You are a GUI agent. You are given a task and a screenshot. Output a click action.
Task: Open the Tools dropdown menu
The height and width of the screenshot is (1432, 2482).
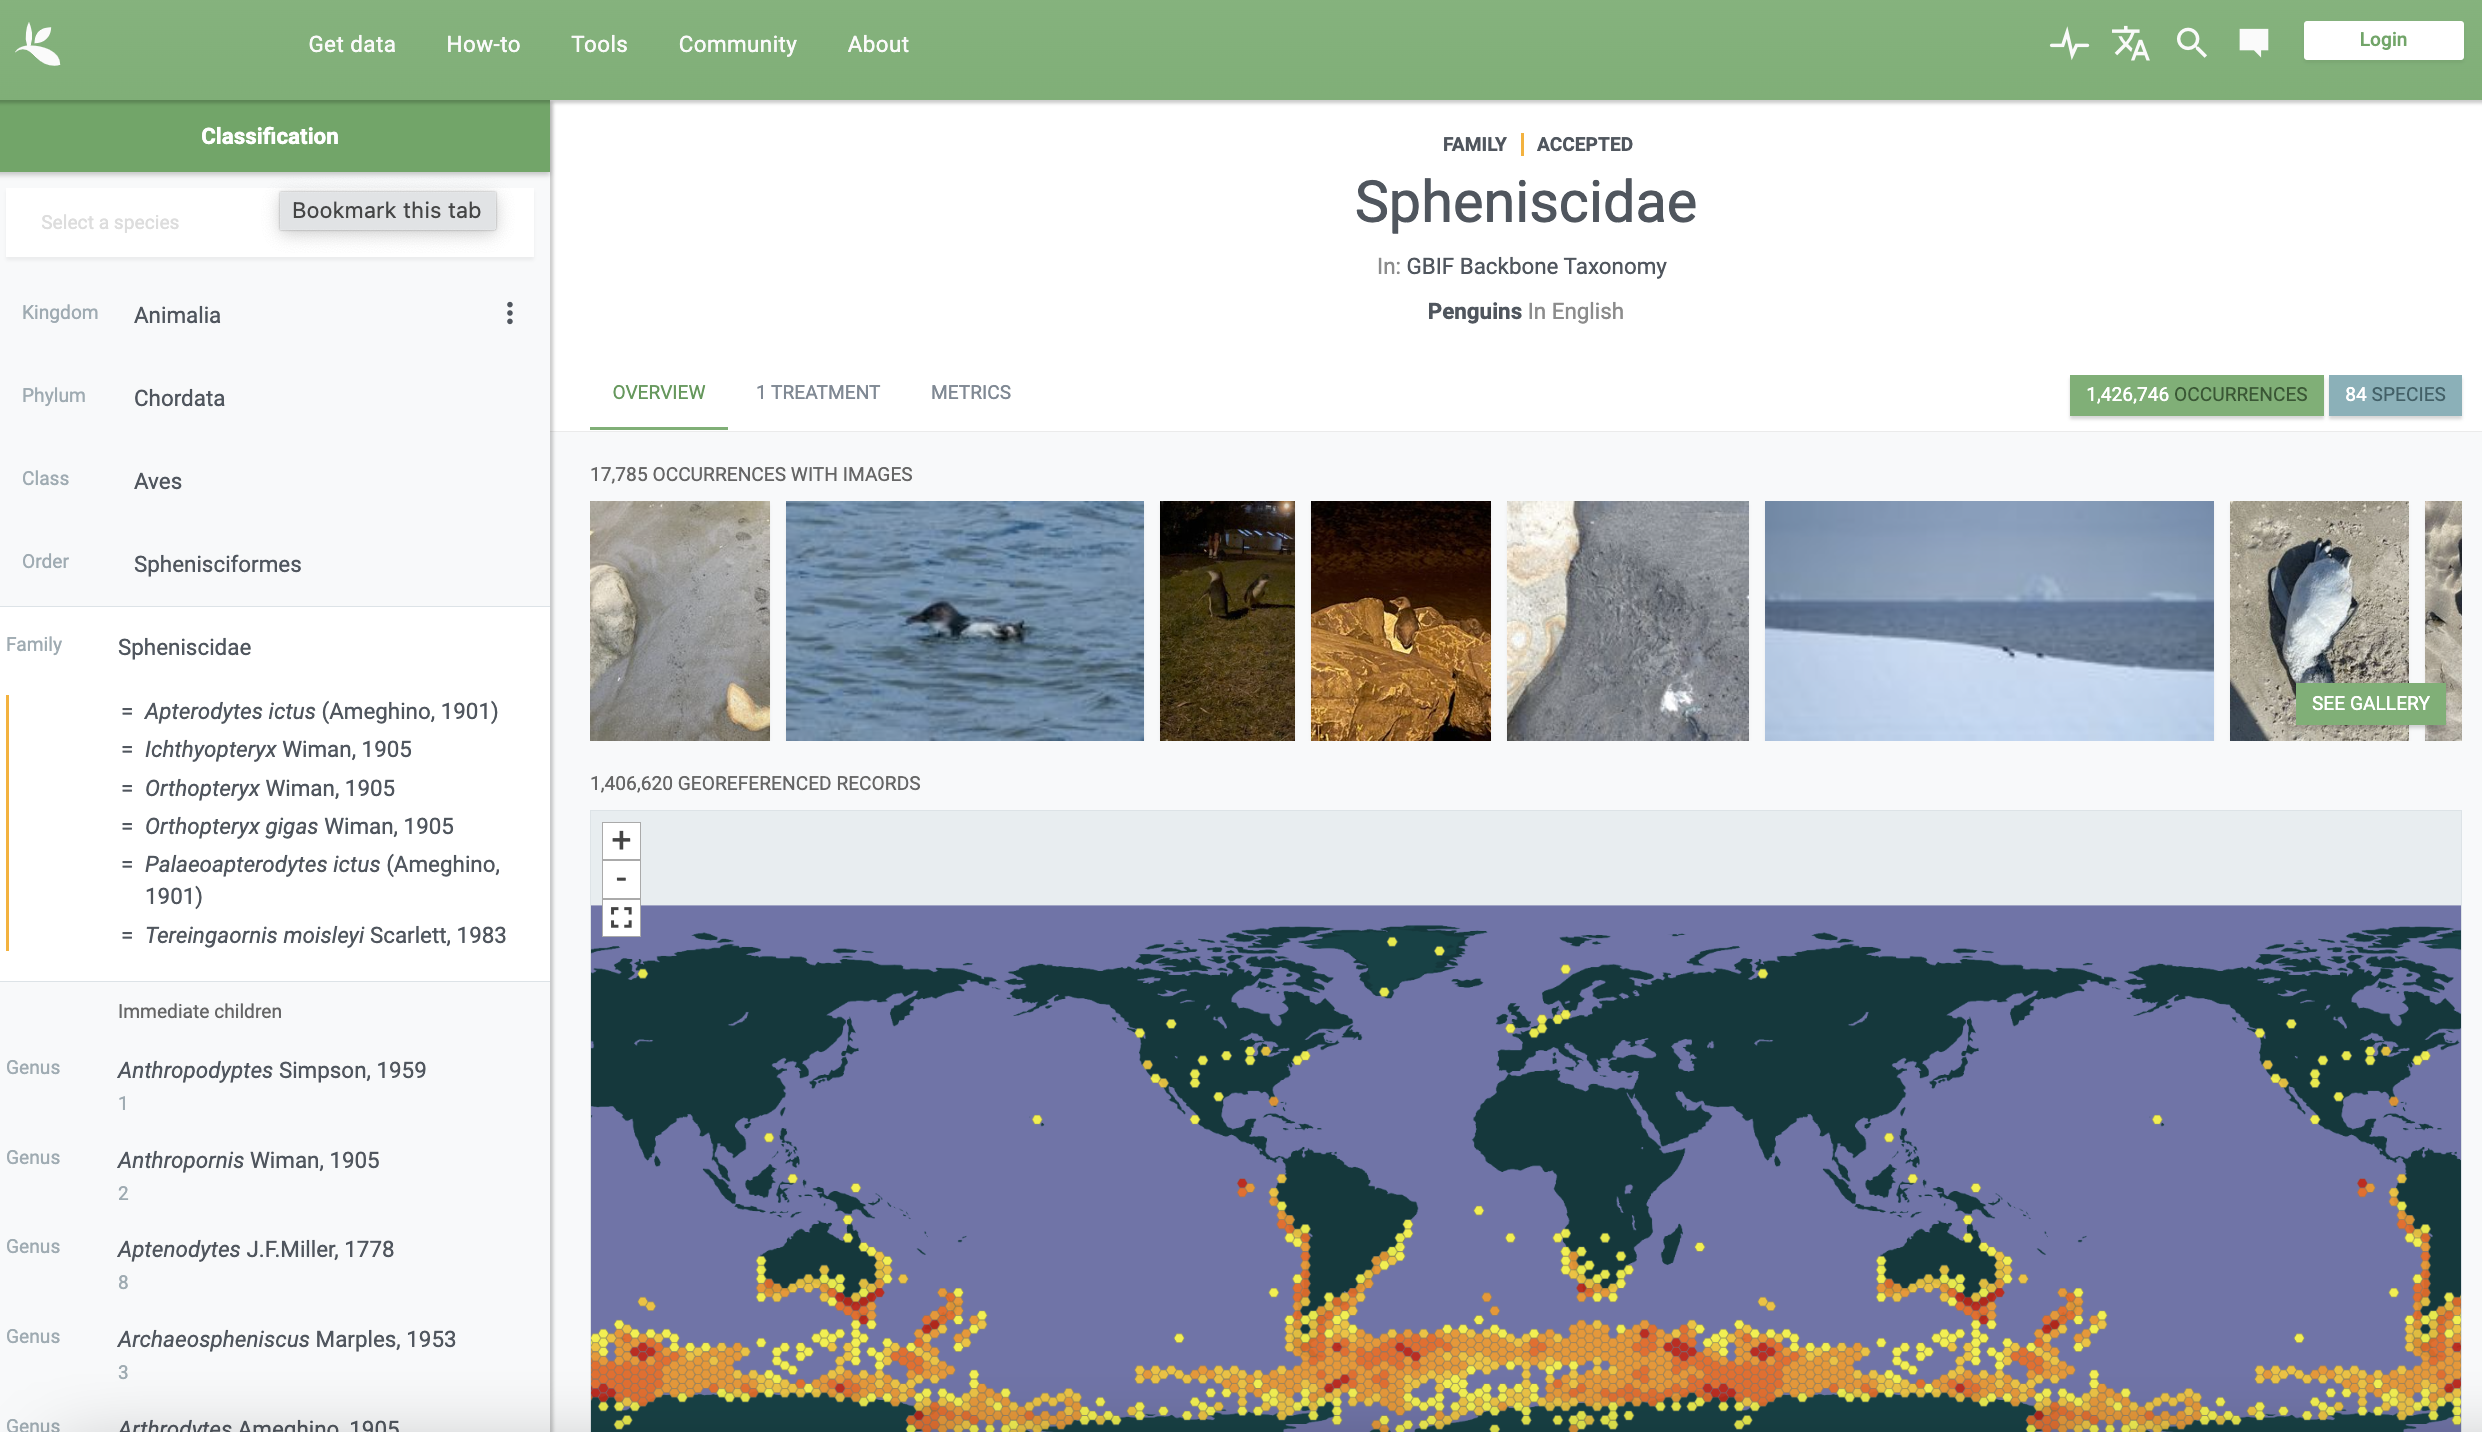pos(599,44)
